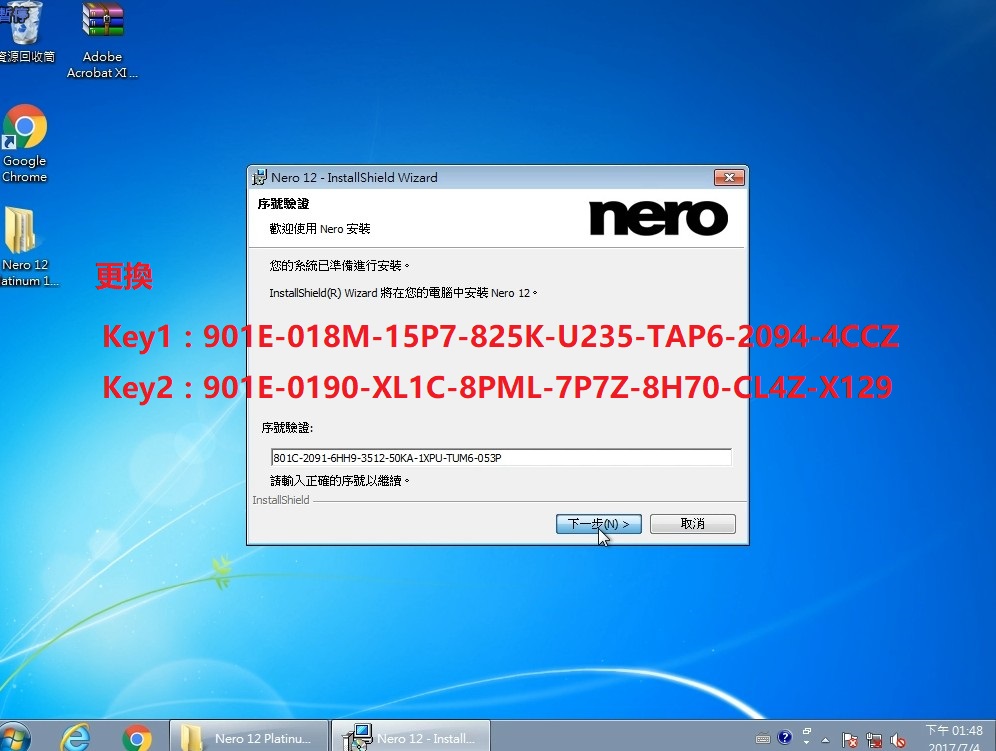The image size is (996, 751).
Task: Click the serial number input field
Action: pyautogui.click(x=501, y=457)
